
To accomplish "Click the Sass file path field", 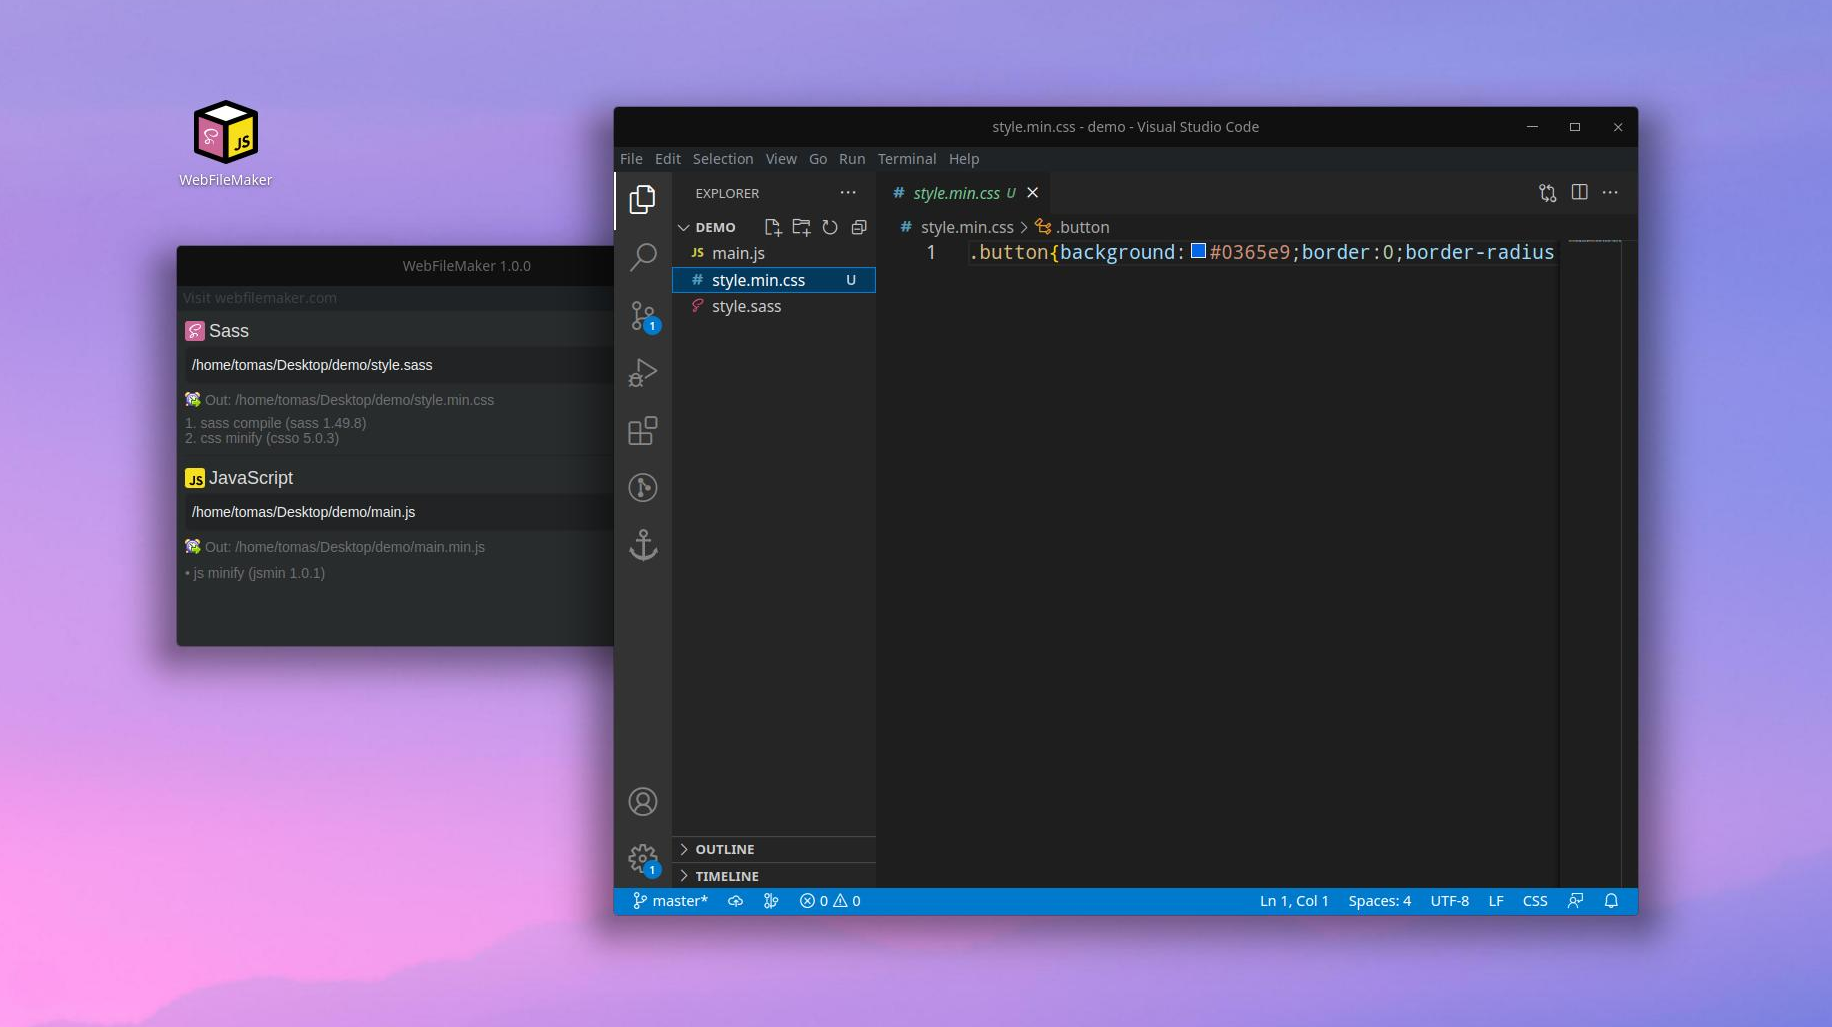I will [398, 365].
